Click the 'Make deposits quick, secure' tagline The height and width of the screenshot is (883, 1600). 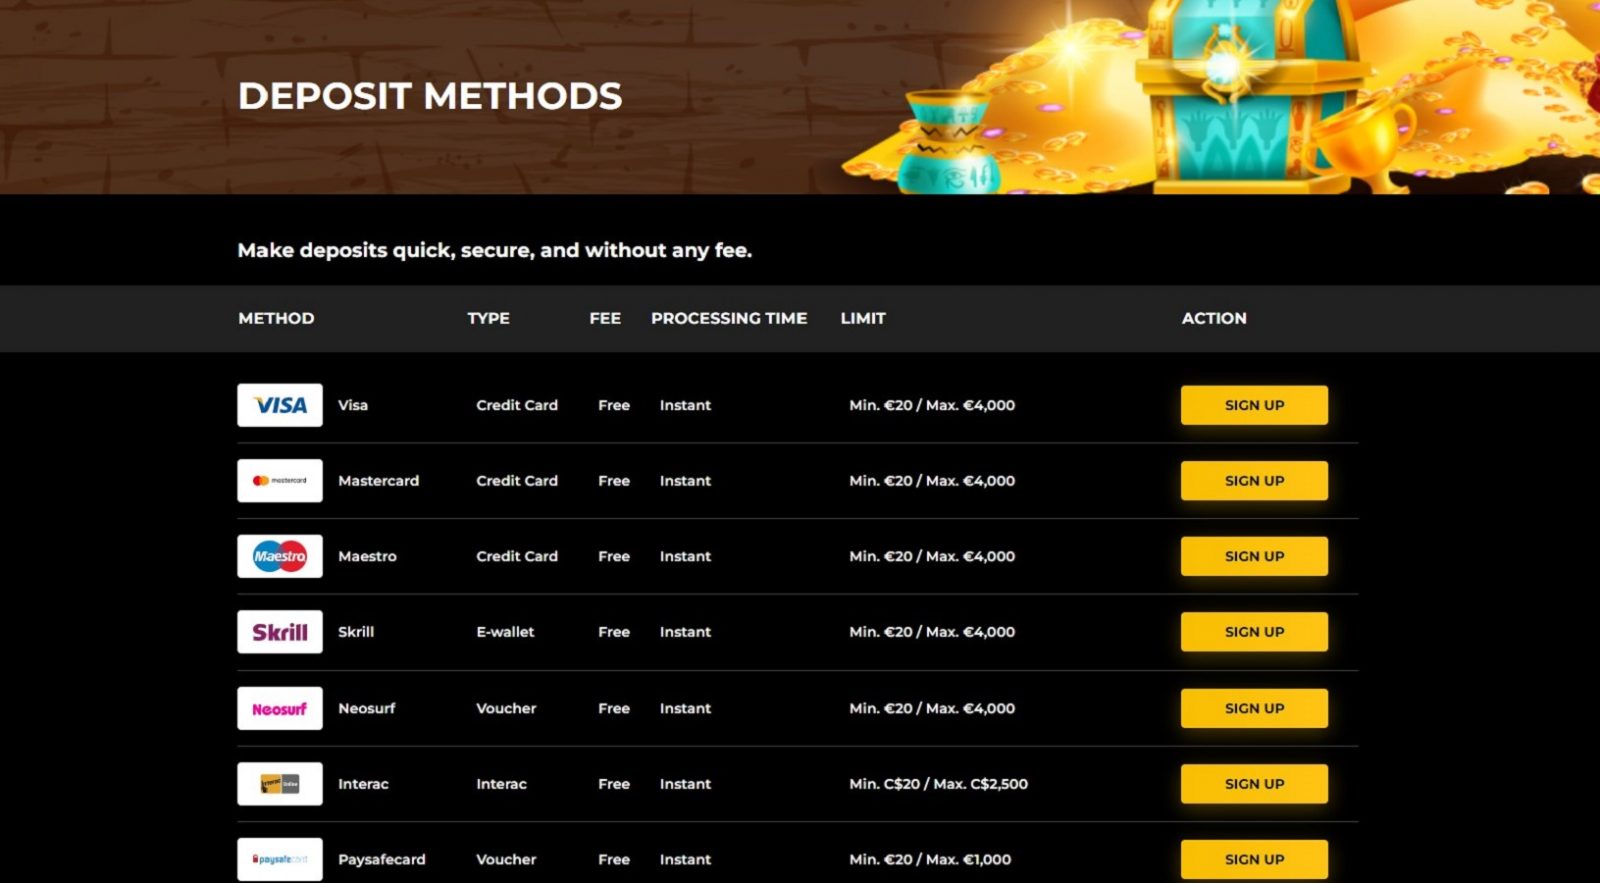(494, 250)
